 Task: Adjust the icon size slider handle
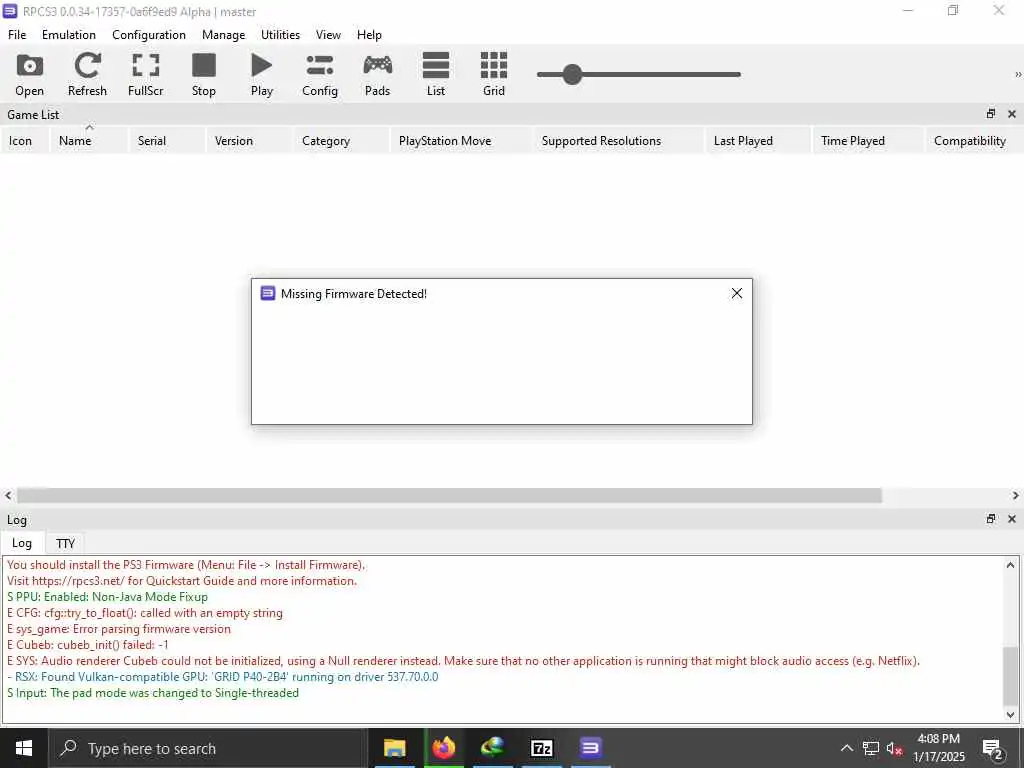(x=572, y=74)
